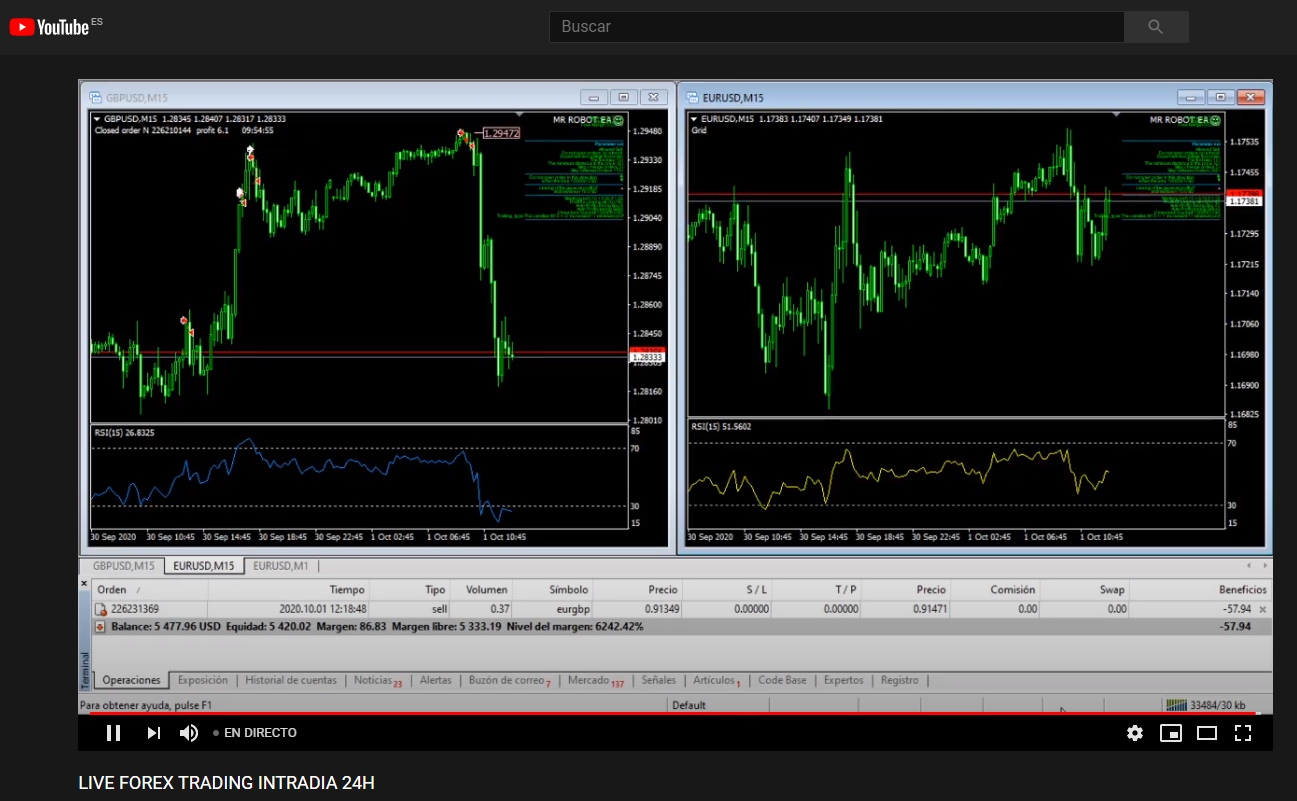Sort by Orden column header
This screenshot has width=1297, height=801.
[149, 590]
